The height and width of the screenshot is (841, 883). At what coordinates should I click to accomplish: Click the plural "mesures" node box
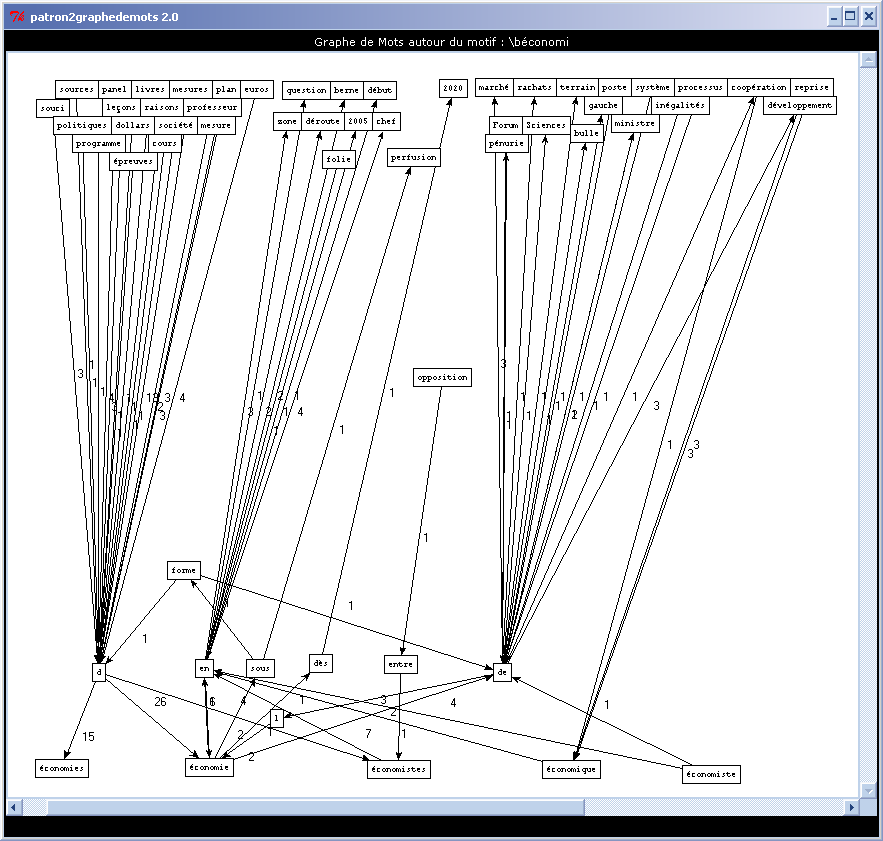pyautogui.click(x=190, y=89)
